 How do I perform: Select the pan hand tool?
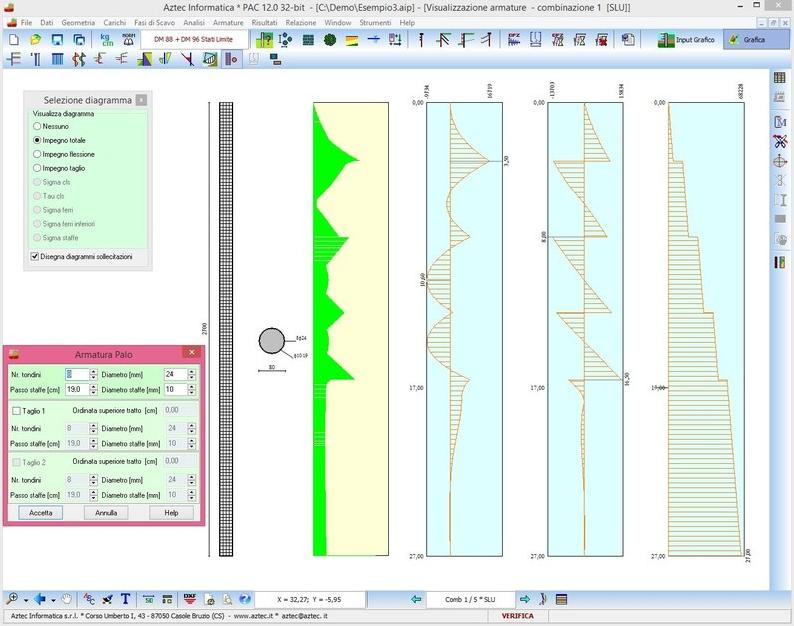coord(67,599)
